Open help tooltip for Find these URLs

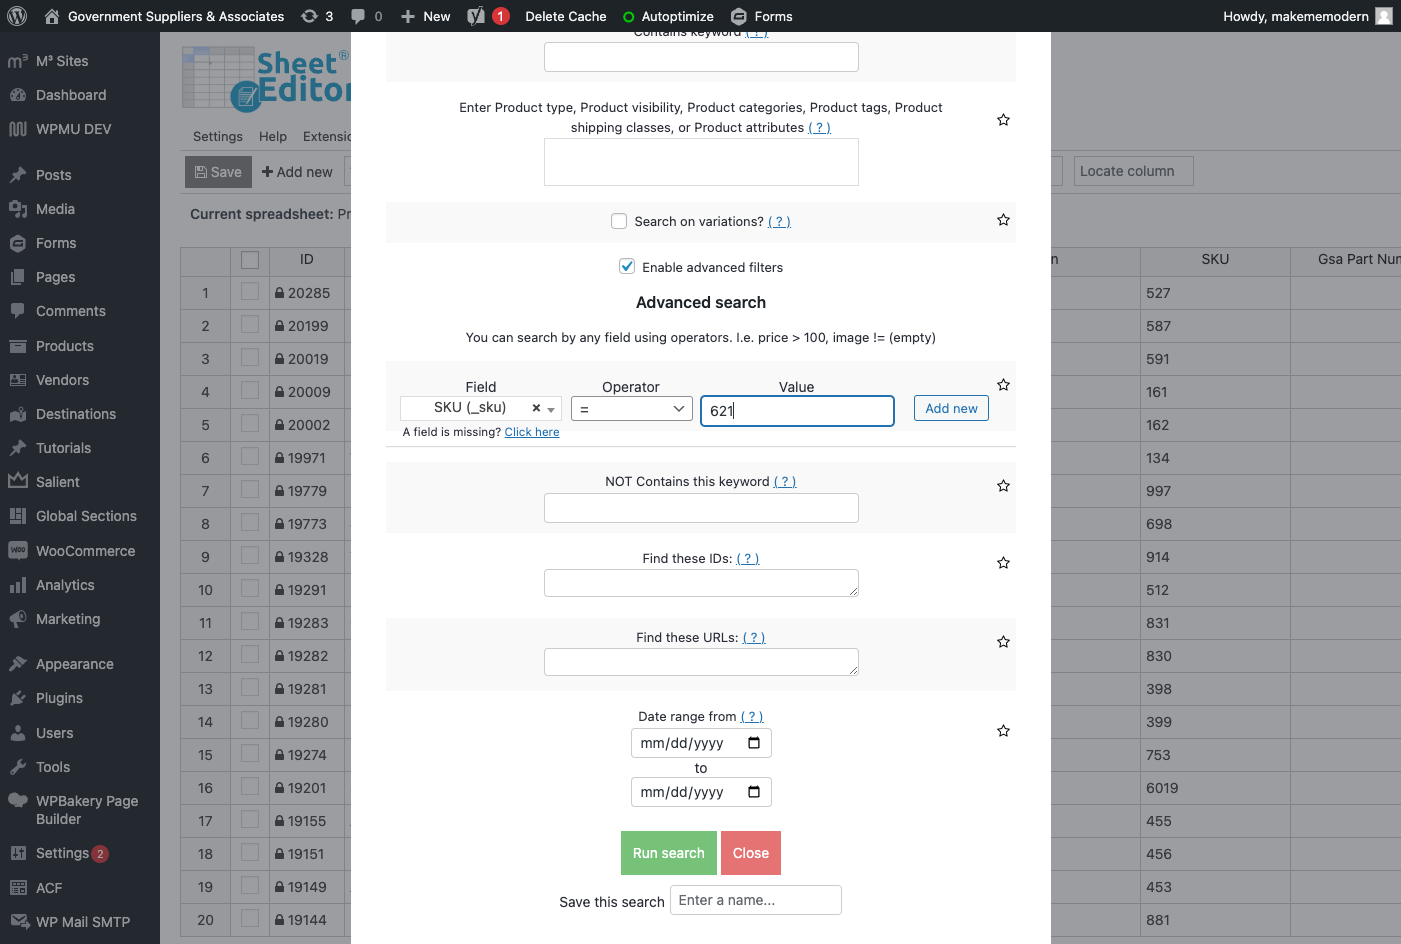[754, 637]
